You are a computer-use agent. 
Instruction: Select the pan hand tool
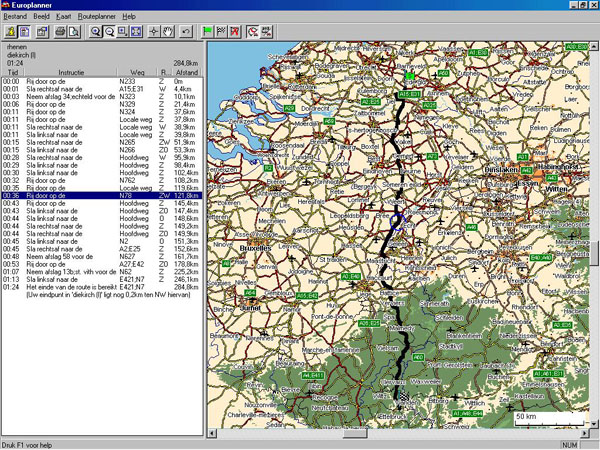167,32
